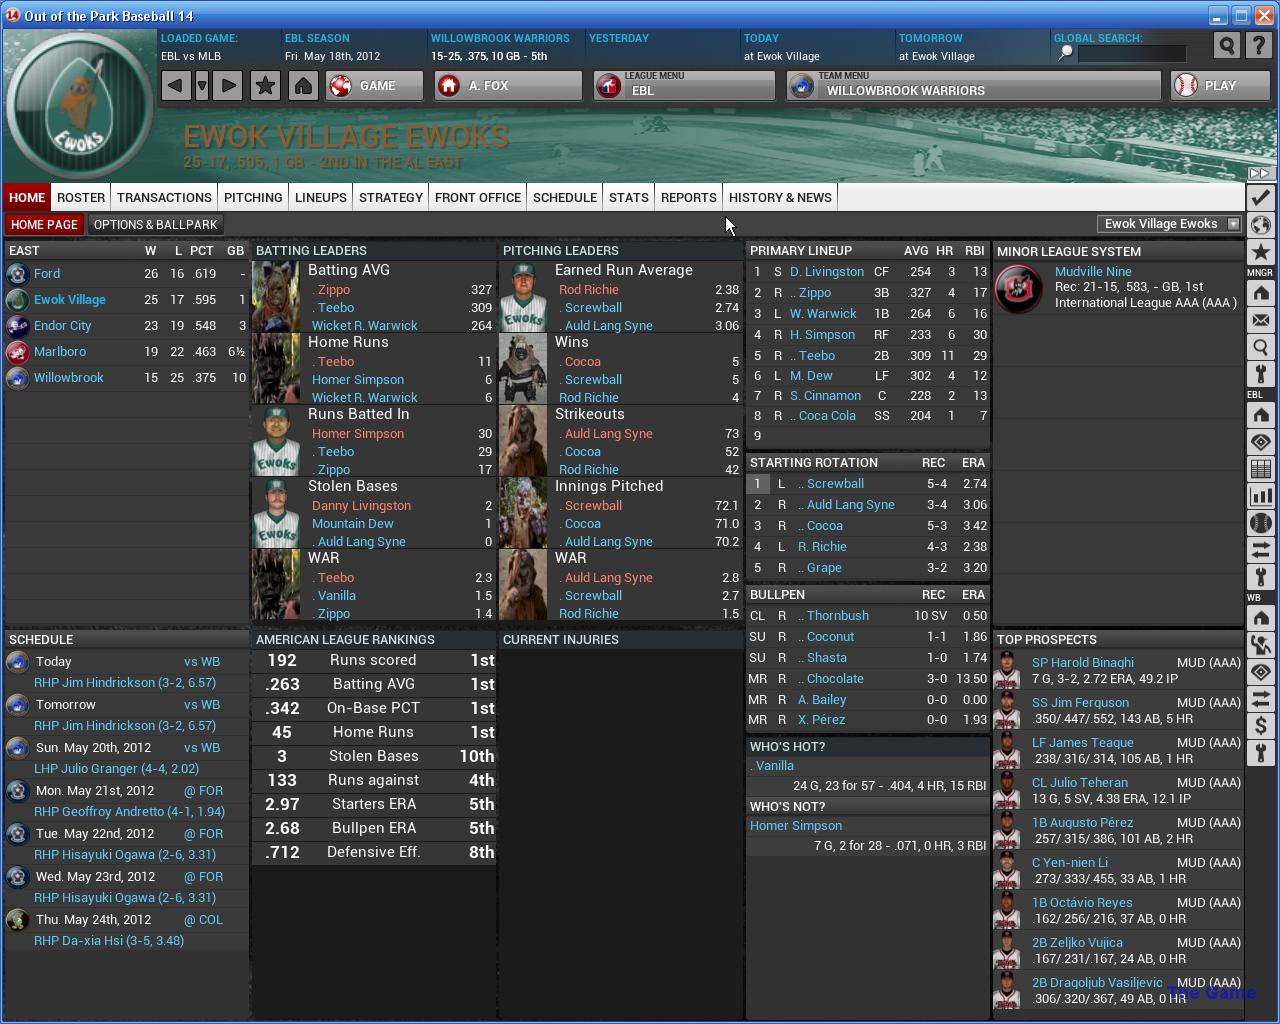1280x1024 pixels.
Task: Expand the sidebar with double arrow
Action: pyautogui.click(x=1260, y=173)
